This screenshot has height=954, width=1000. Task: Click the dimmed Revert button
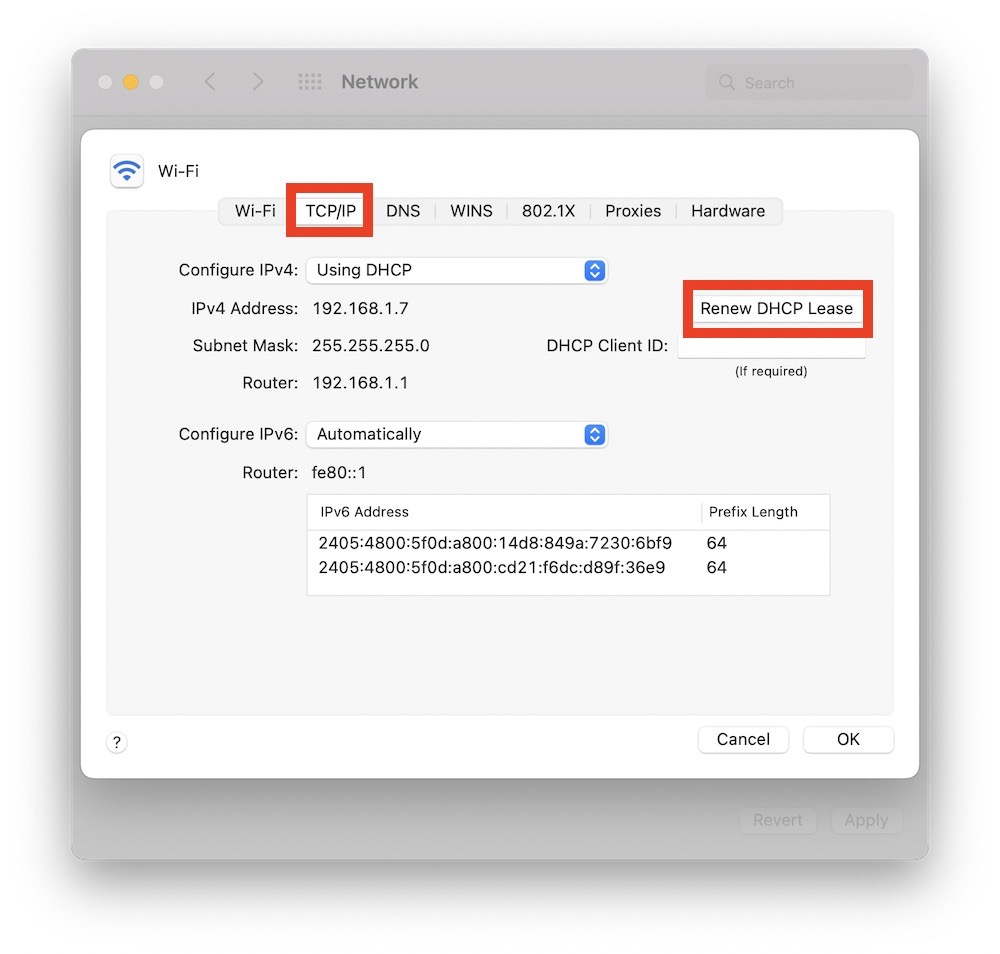(x=777, y=820)
